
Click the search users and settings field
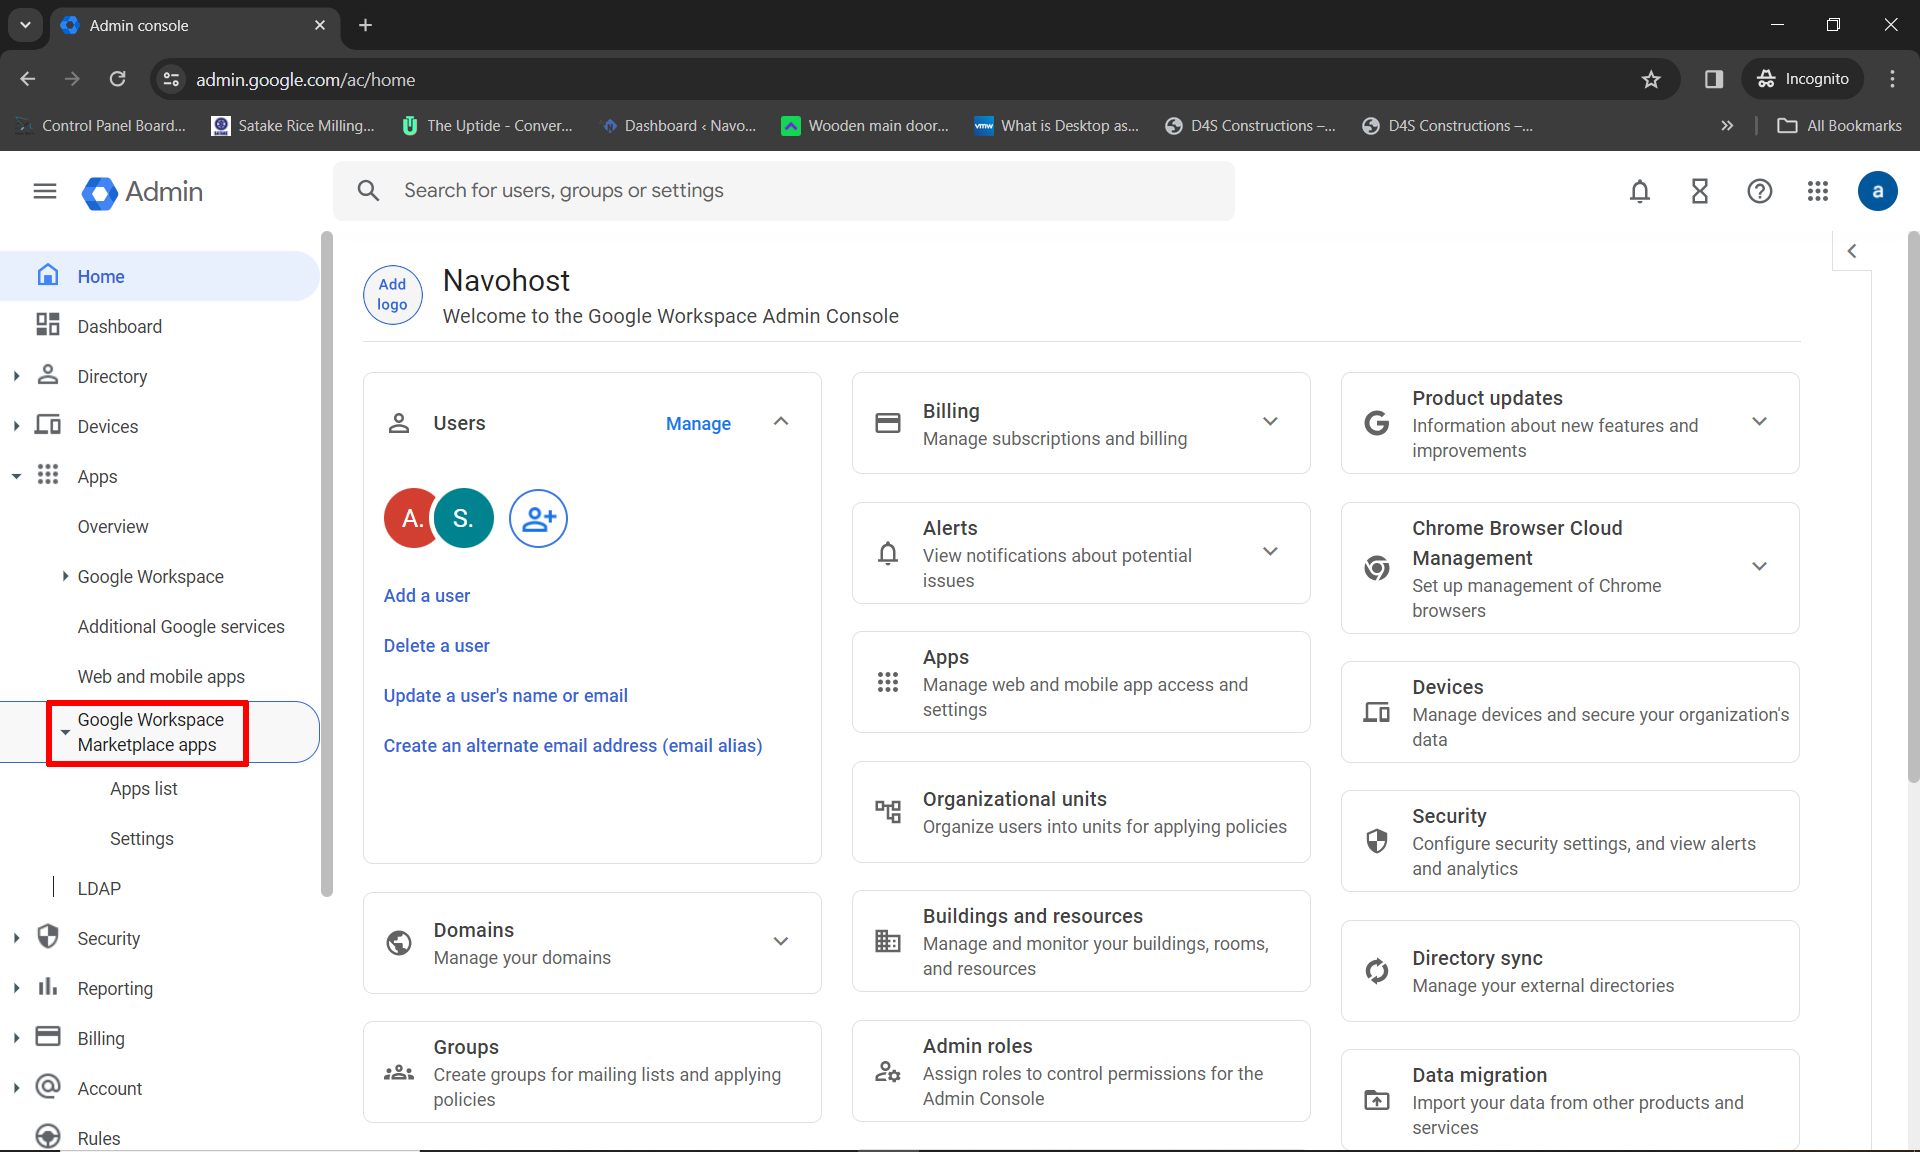click(x=783, y=191)
